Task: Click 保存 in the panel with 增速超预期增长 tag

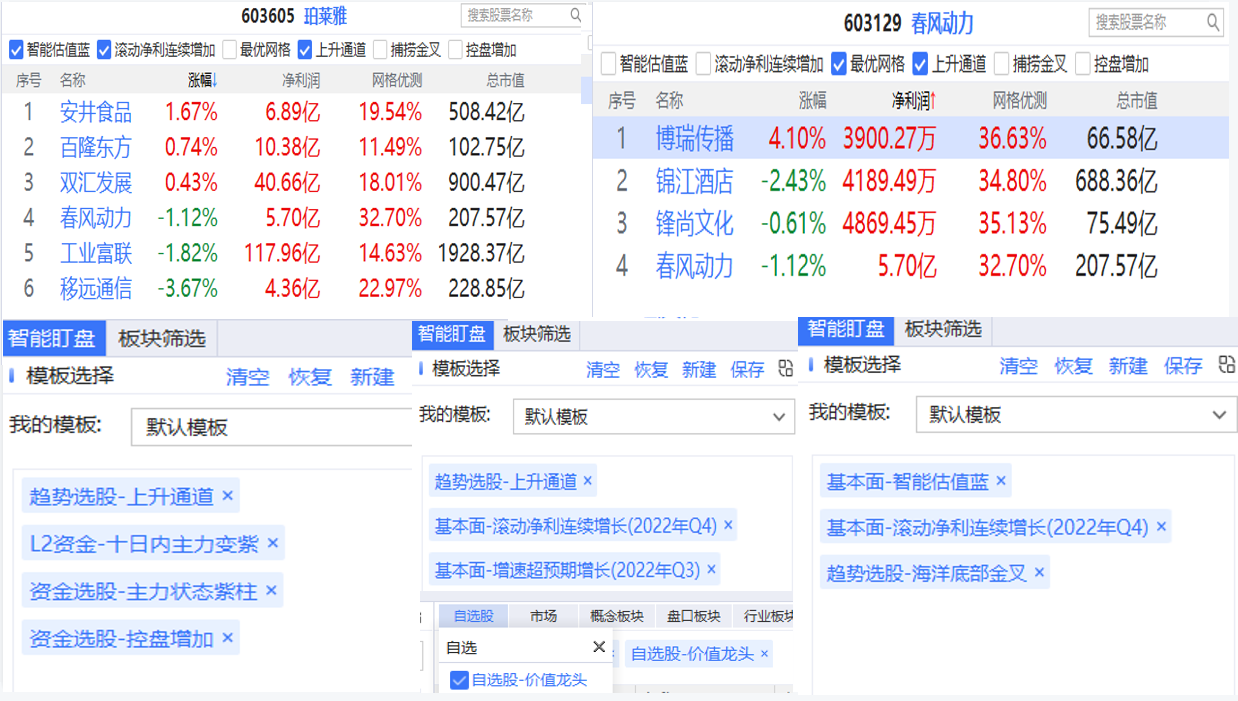Action: coord(747,370)
